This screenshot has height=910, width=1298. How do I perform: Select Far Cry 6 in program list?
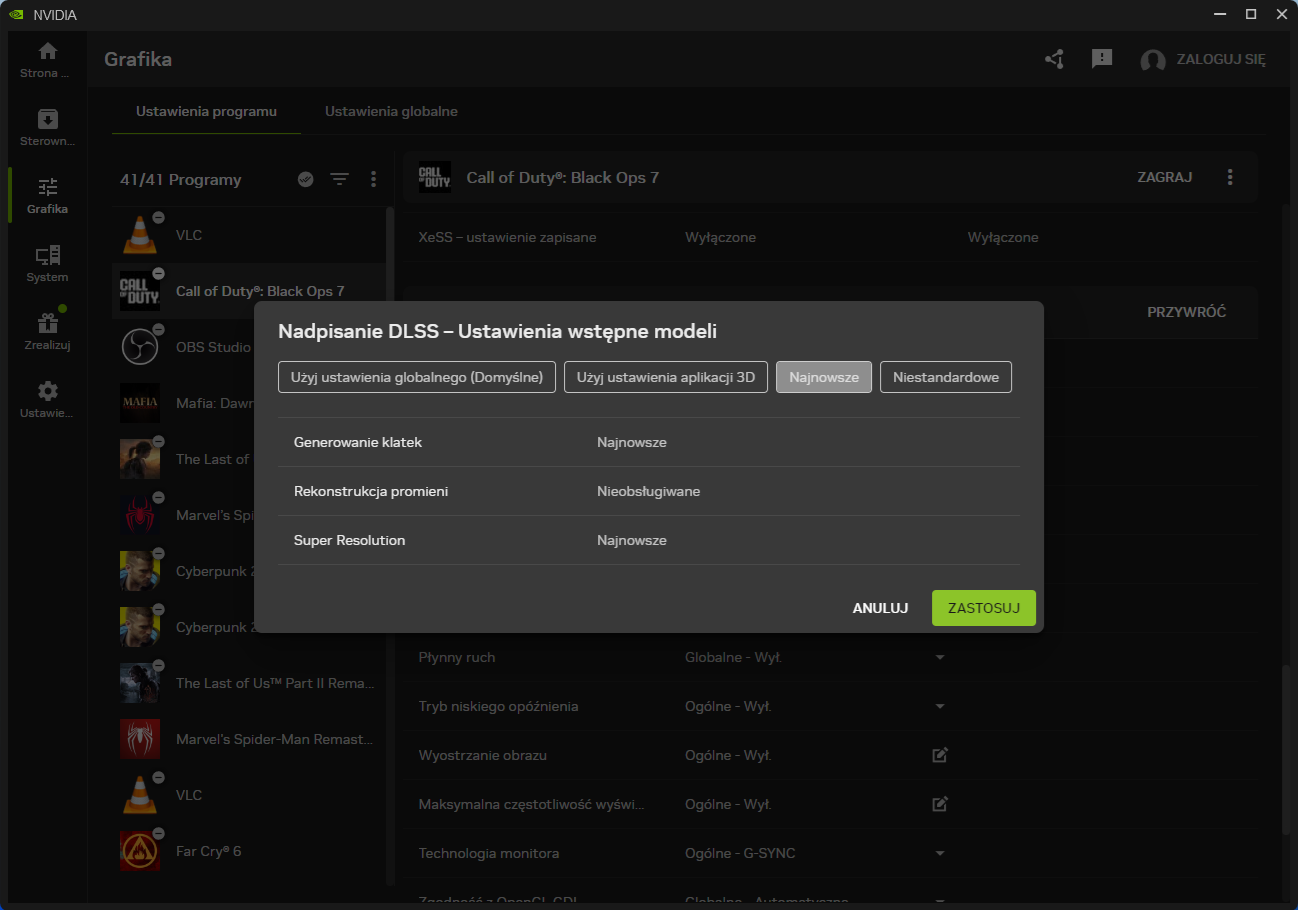pyautogui.click(x=208, y=851)
